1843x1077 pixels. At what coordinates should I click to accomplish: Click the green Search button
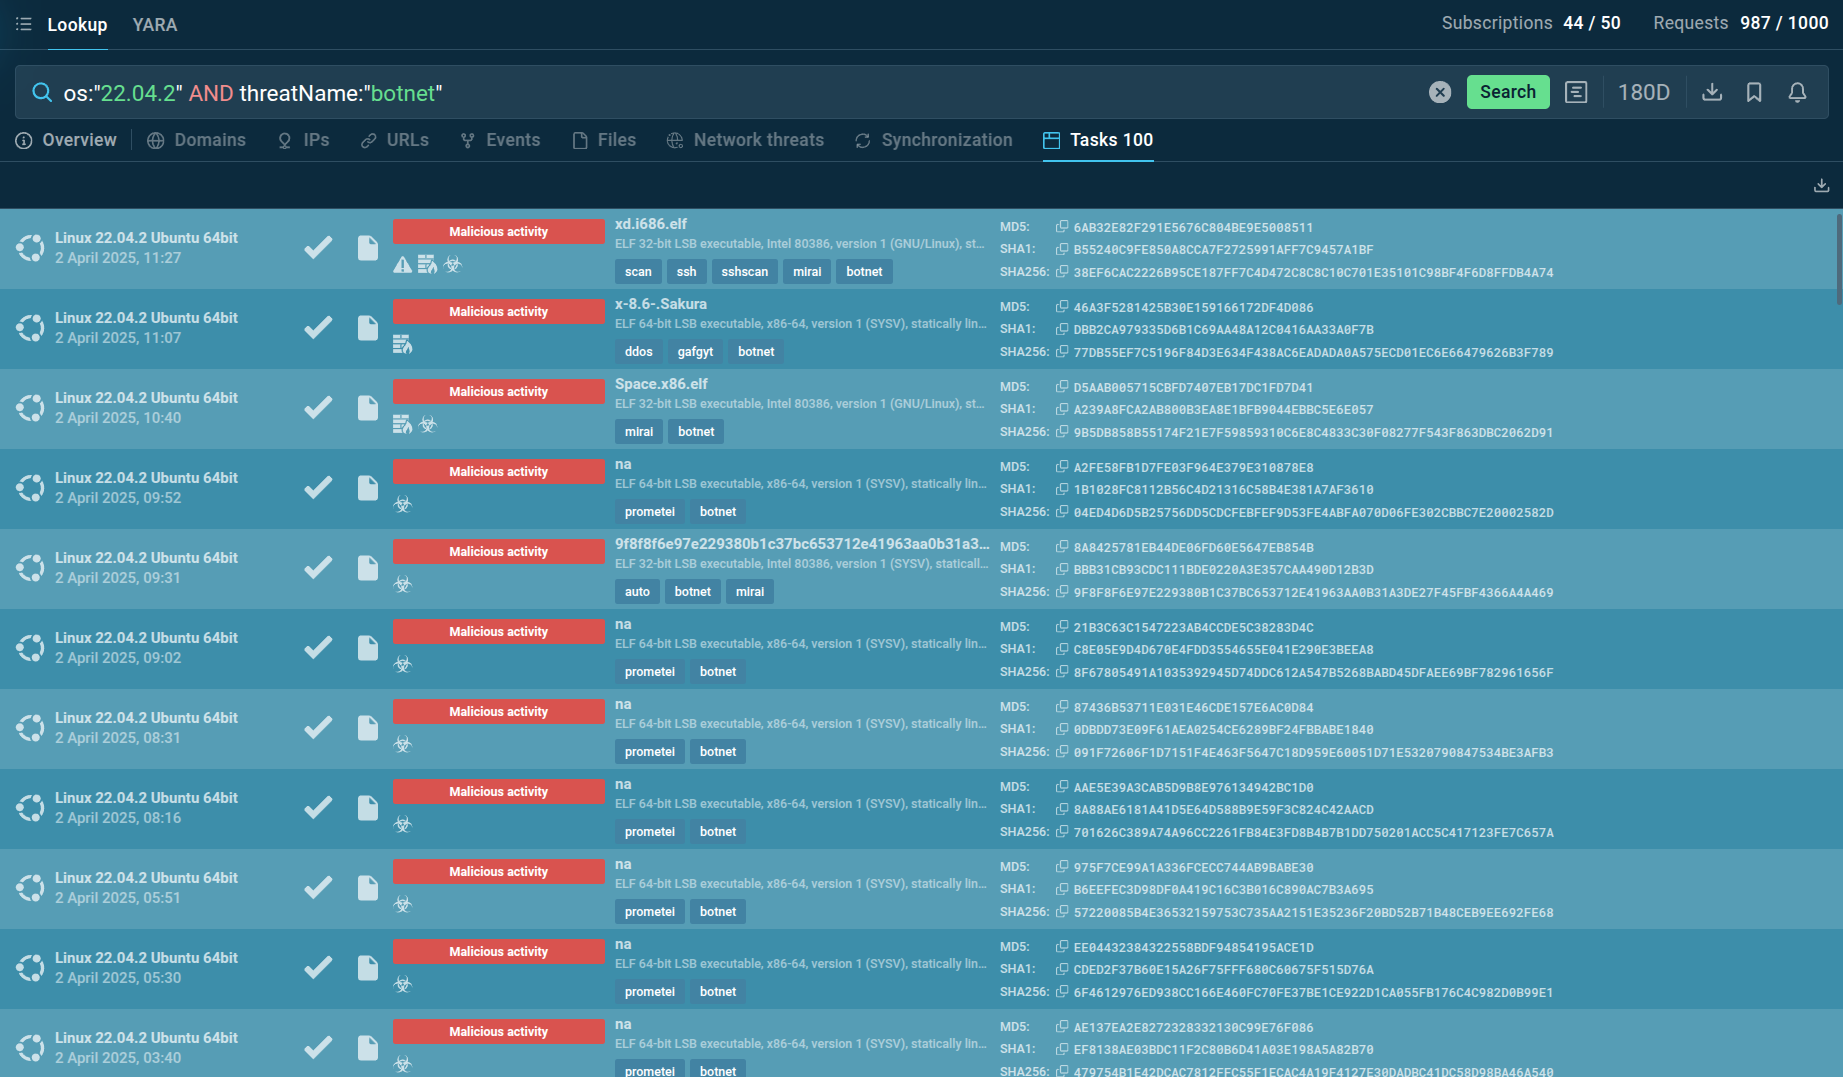1507,92
